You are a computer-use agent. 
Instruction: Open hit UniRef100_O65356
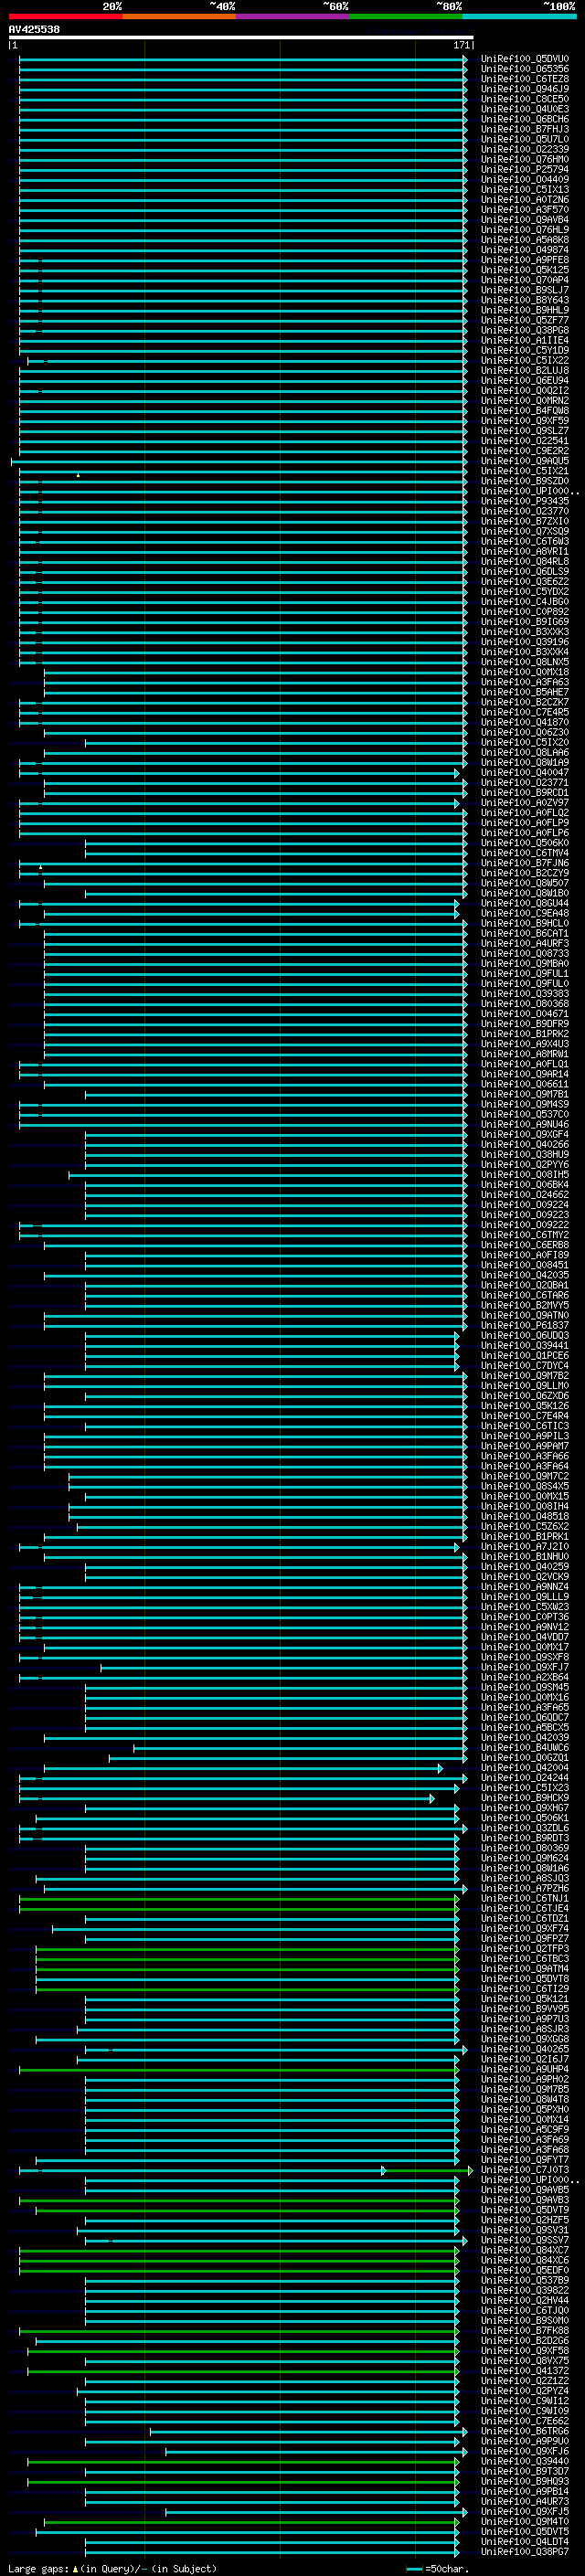coord(525,69)
